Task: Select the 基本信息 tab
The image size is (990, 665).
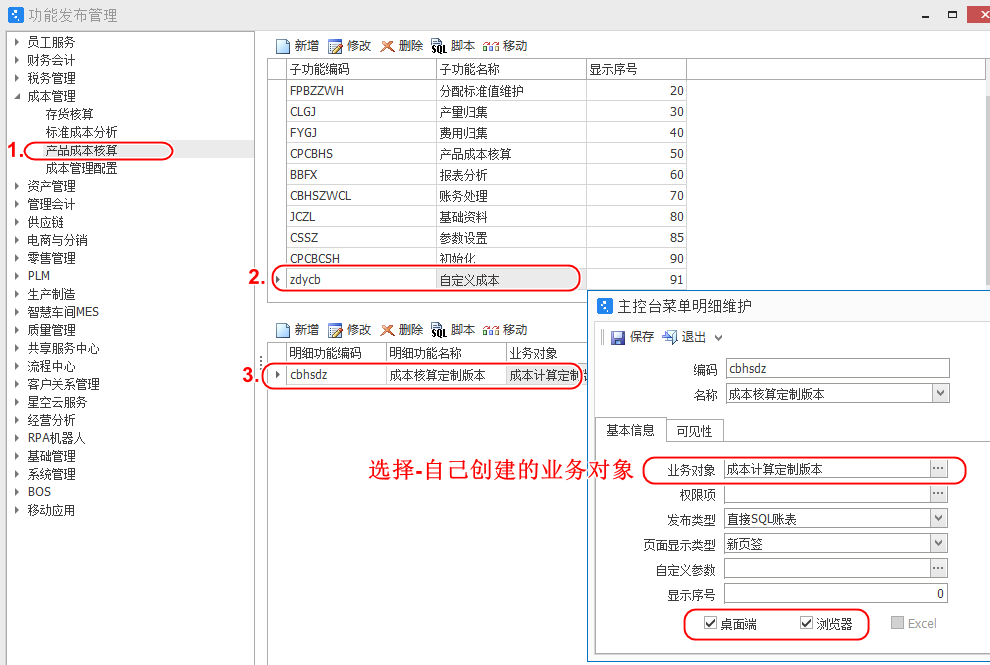Action: tap(630, 430)
